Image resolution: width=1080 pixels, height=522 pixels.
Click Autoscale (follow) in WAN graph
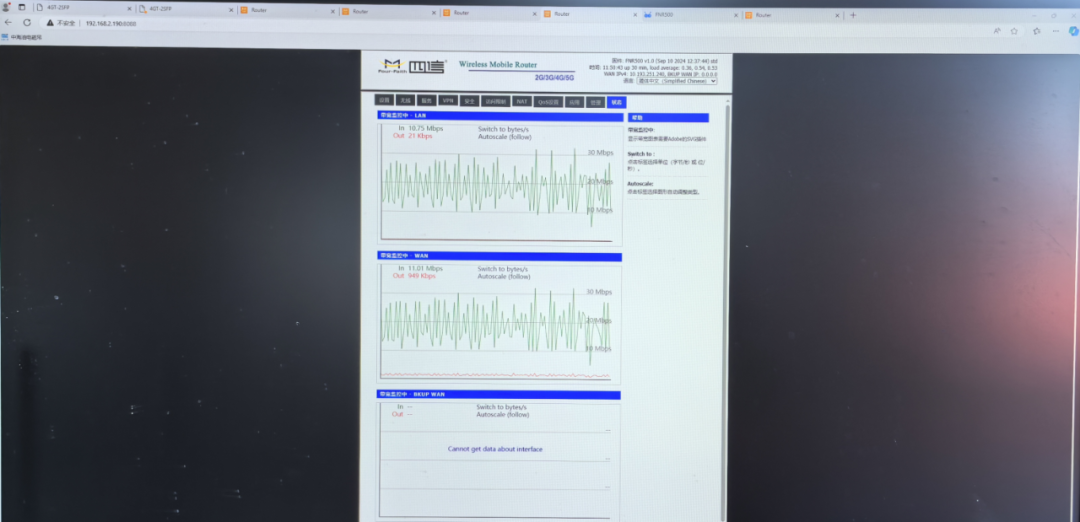504,276
